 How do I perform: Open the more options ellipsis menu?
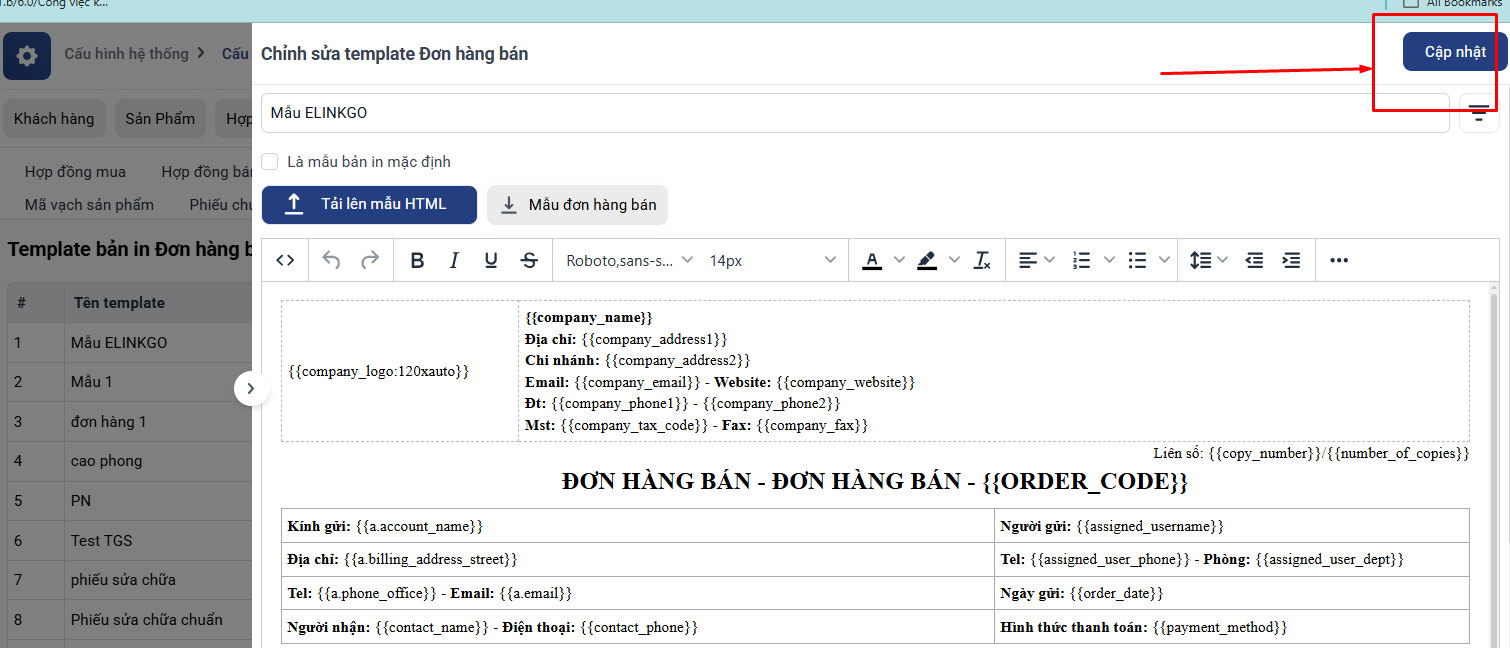pos(1339,260)
